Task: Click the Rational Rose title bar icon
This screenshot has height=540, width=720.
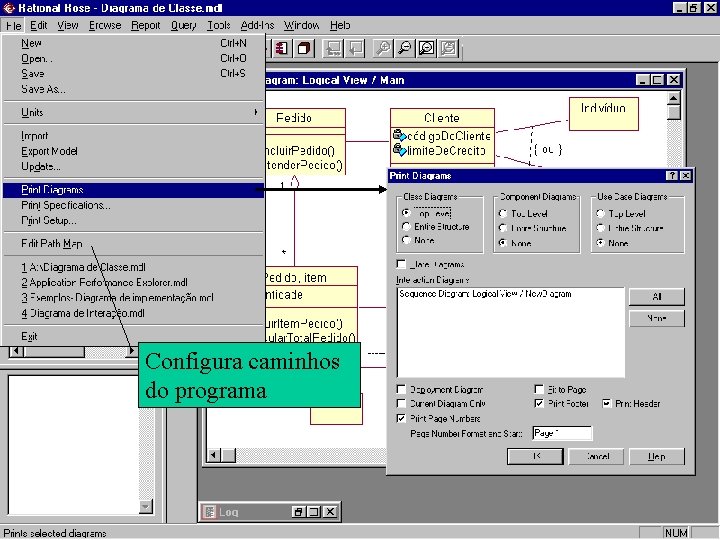Action: pos(9,8)
